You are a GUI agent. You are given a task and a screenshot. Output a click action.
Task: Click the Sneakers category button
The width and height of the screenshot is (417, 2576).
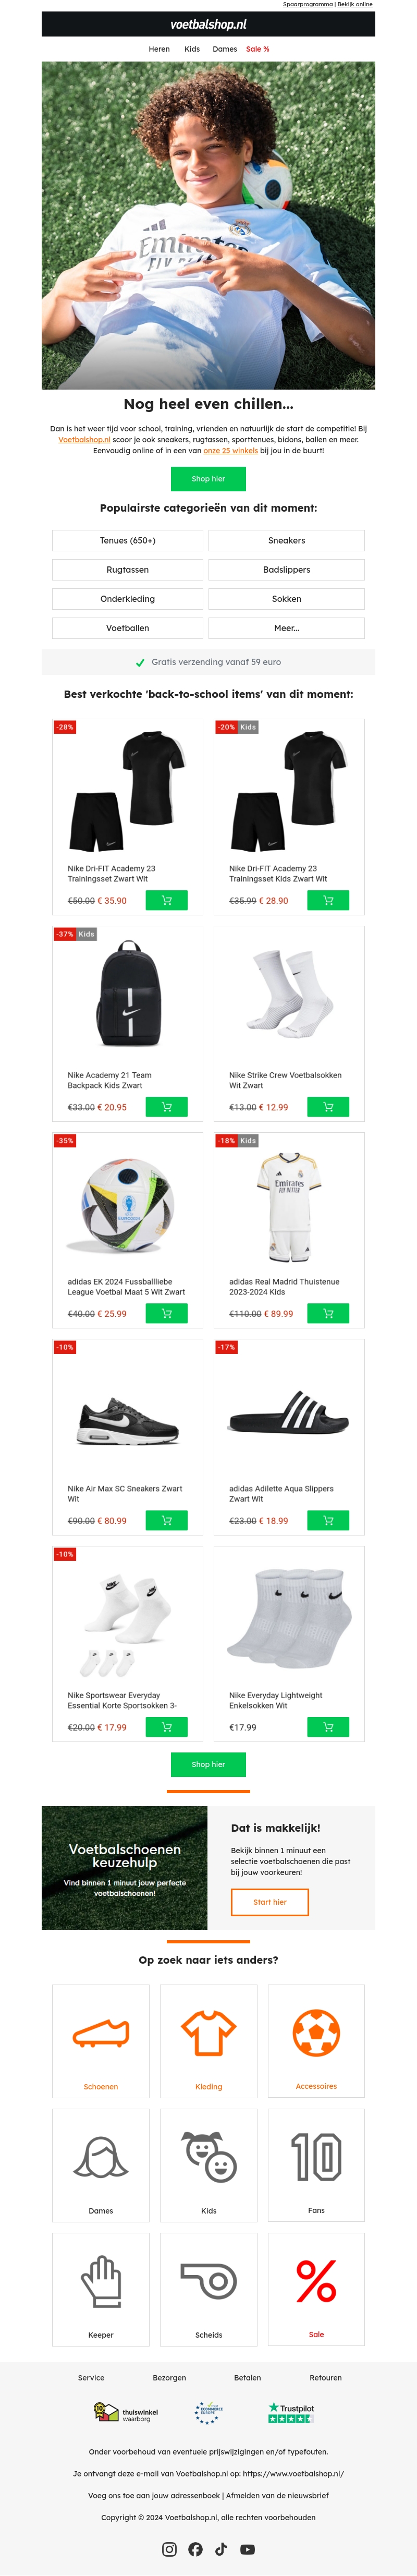[286, 540]
